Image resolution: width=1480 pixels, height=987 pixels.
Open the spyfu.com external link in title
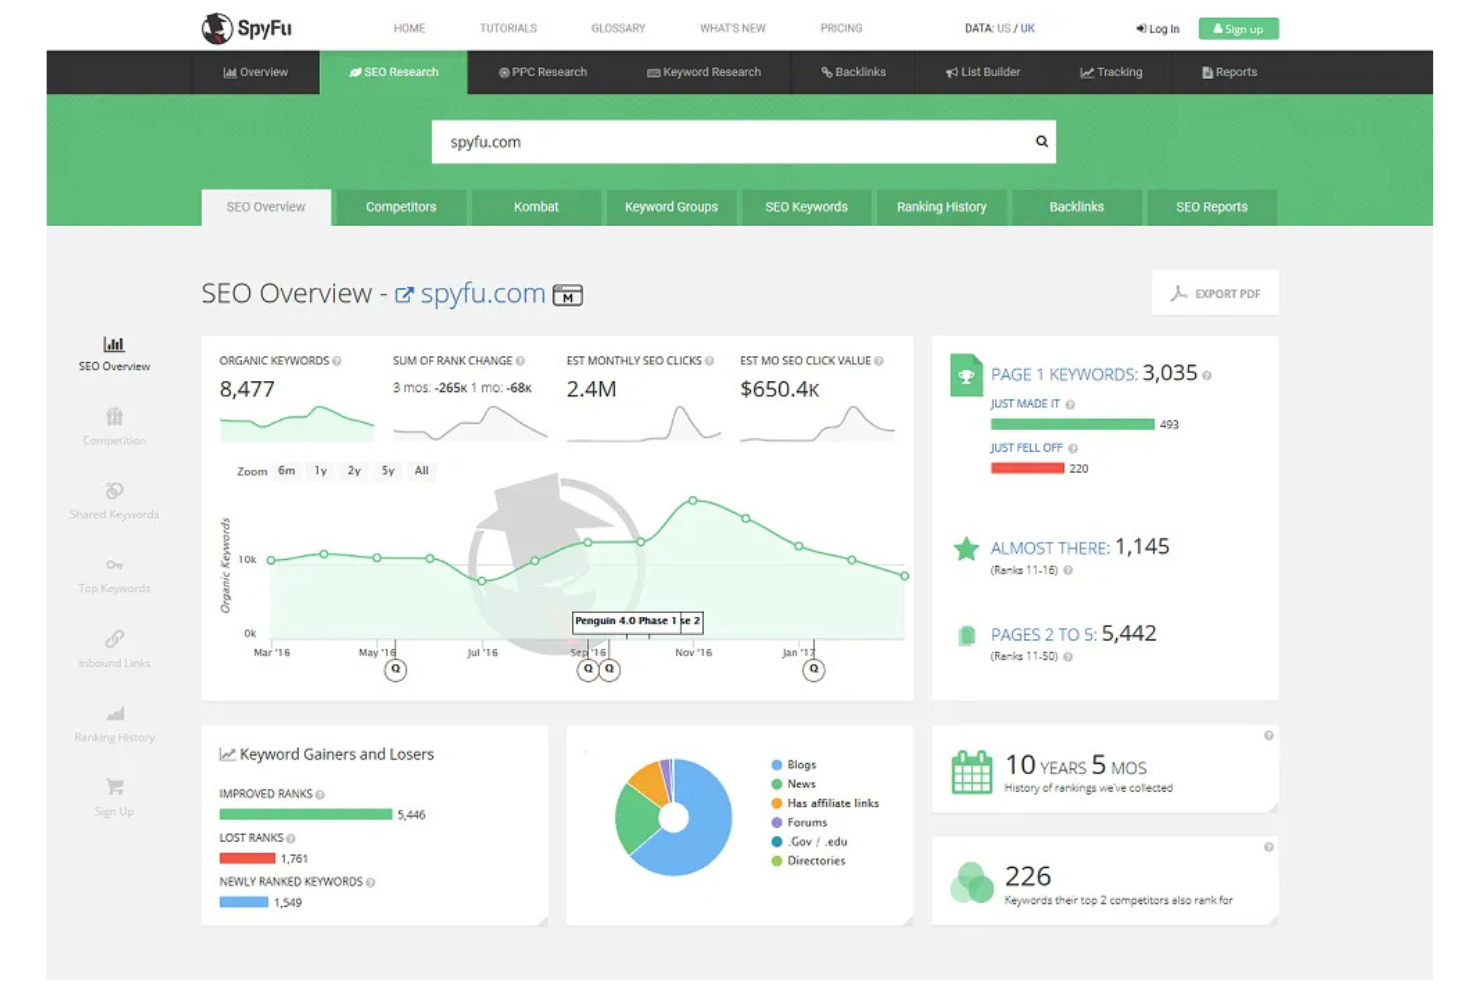point(470,294)
